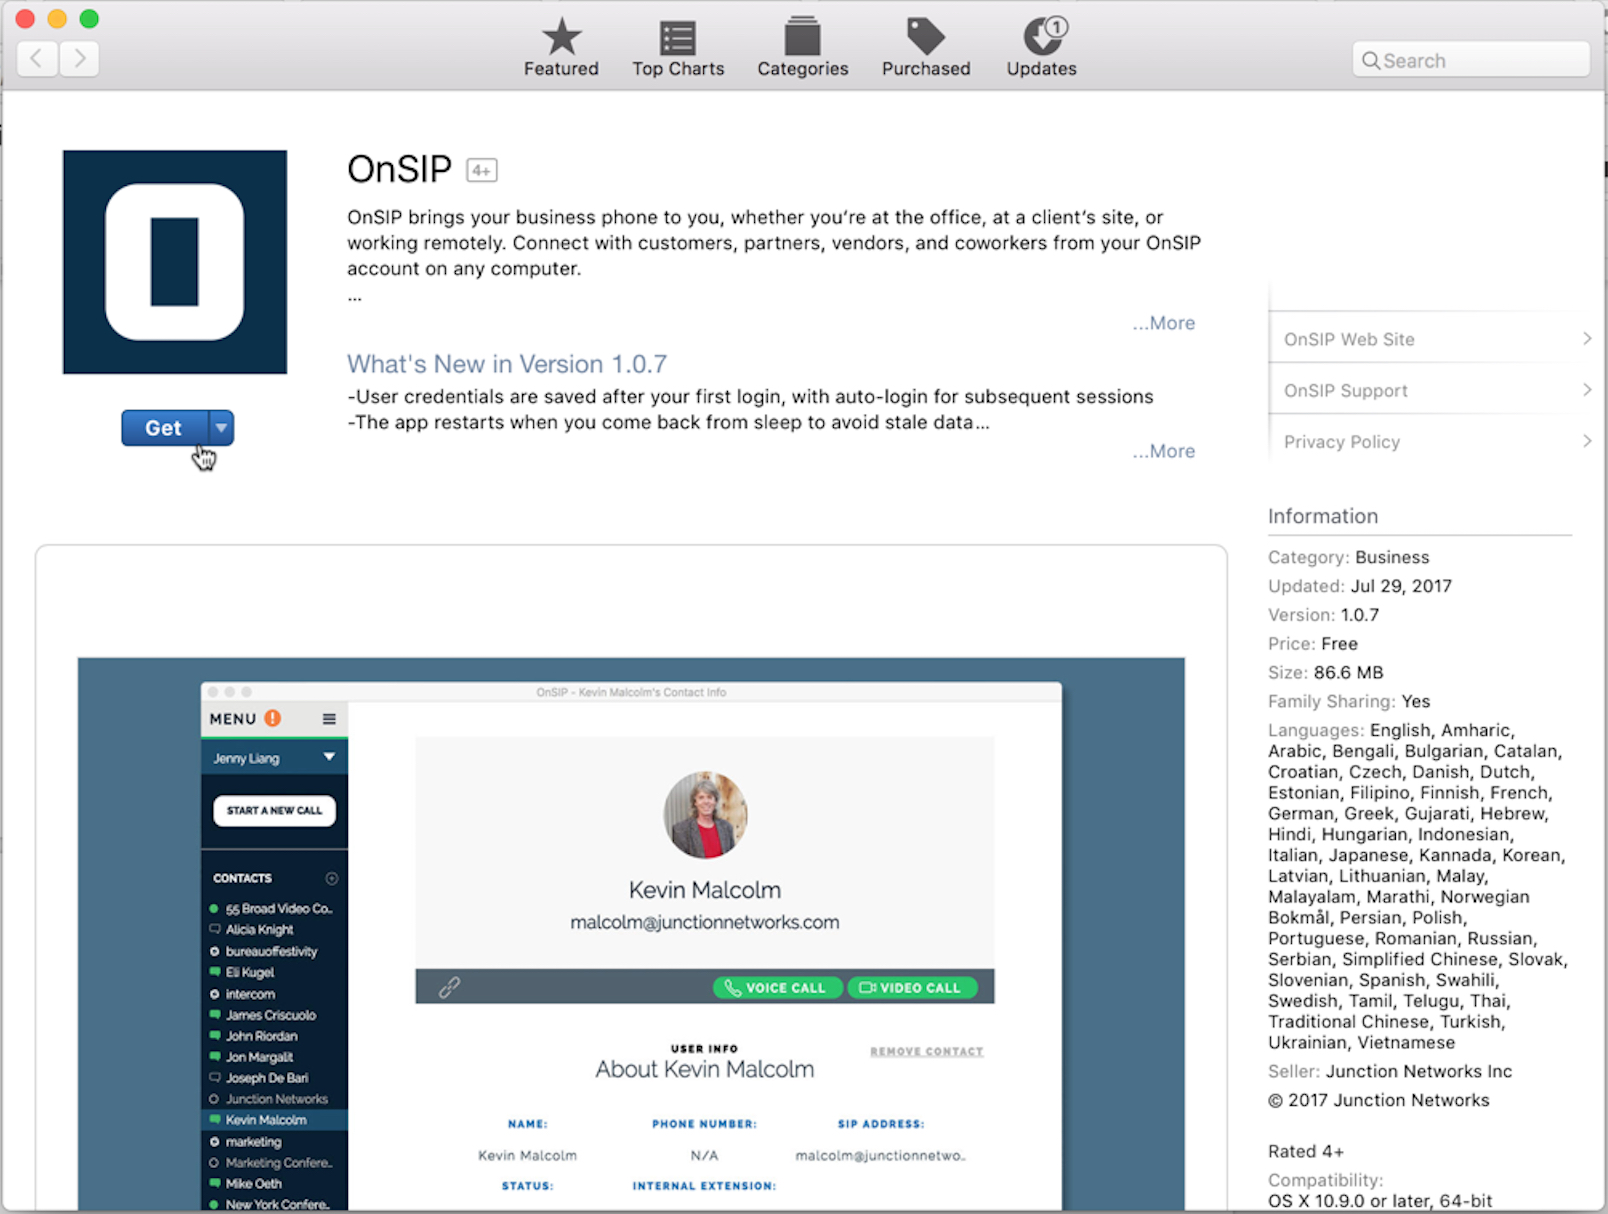Click the Information section heading
Viewport: 1608px width, 1214px height.
tap(1323, 516)
